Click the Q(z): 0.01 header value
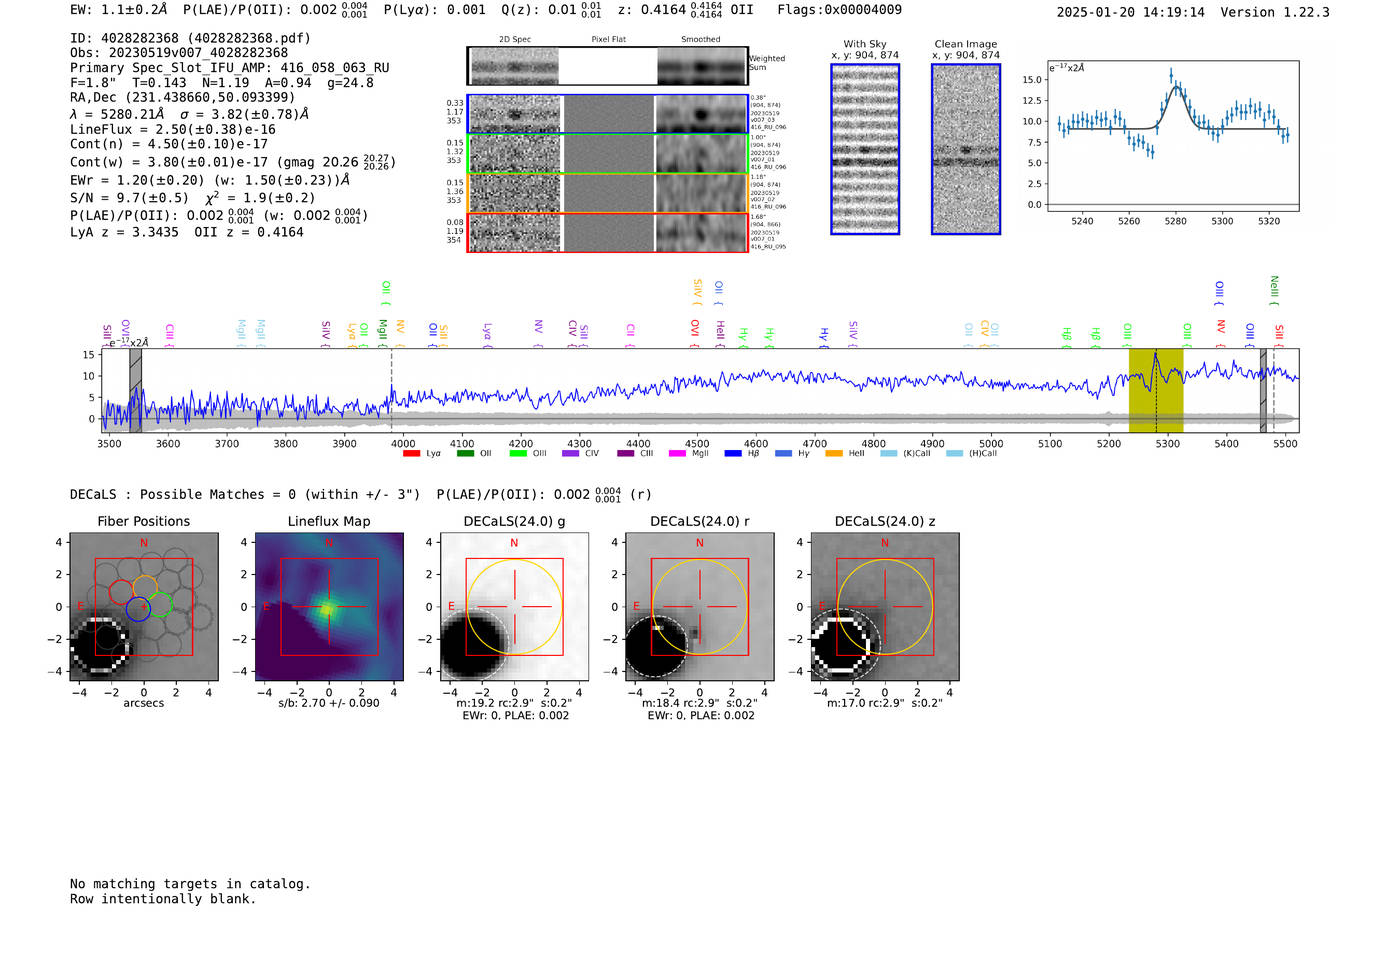This screenshot has height=953, width=1400. click(538, 10)
